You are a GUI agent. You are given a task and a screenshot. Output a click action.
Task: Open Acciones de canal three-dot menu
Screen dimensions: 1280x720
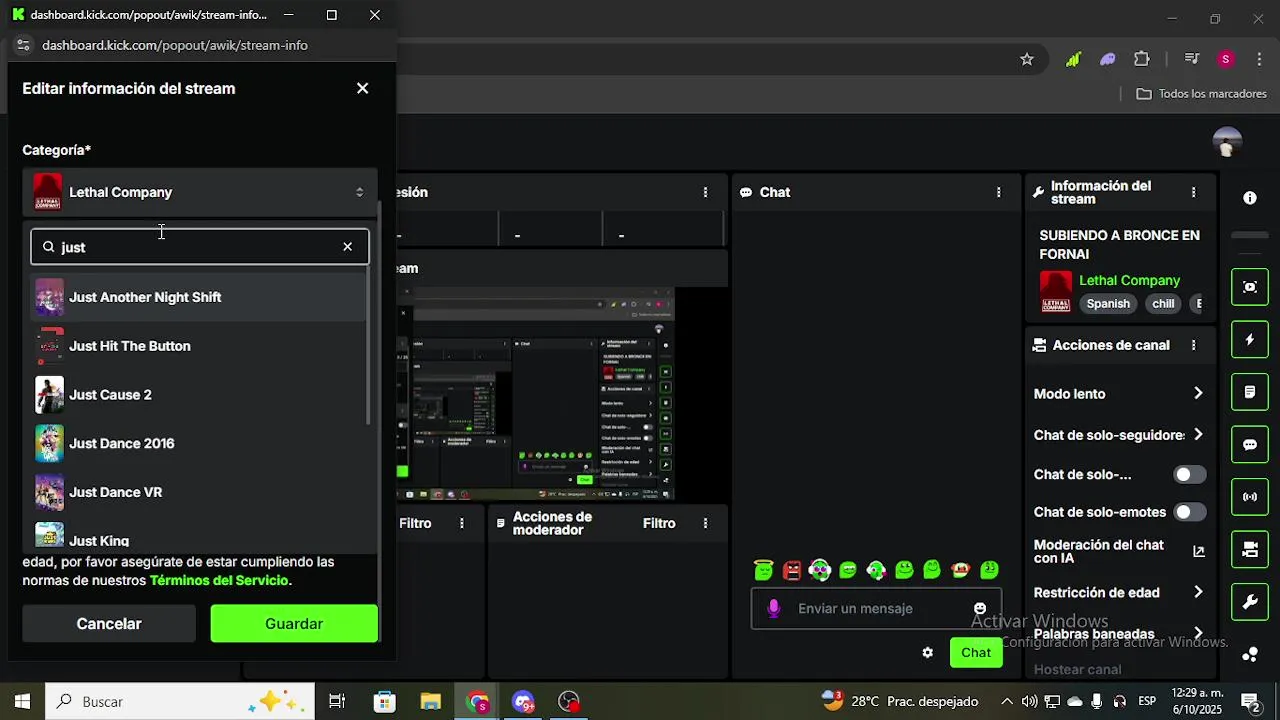tap(1193, 345)
